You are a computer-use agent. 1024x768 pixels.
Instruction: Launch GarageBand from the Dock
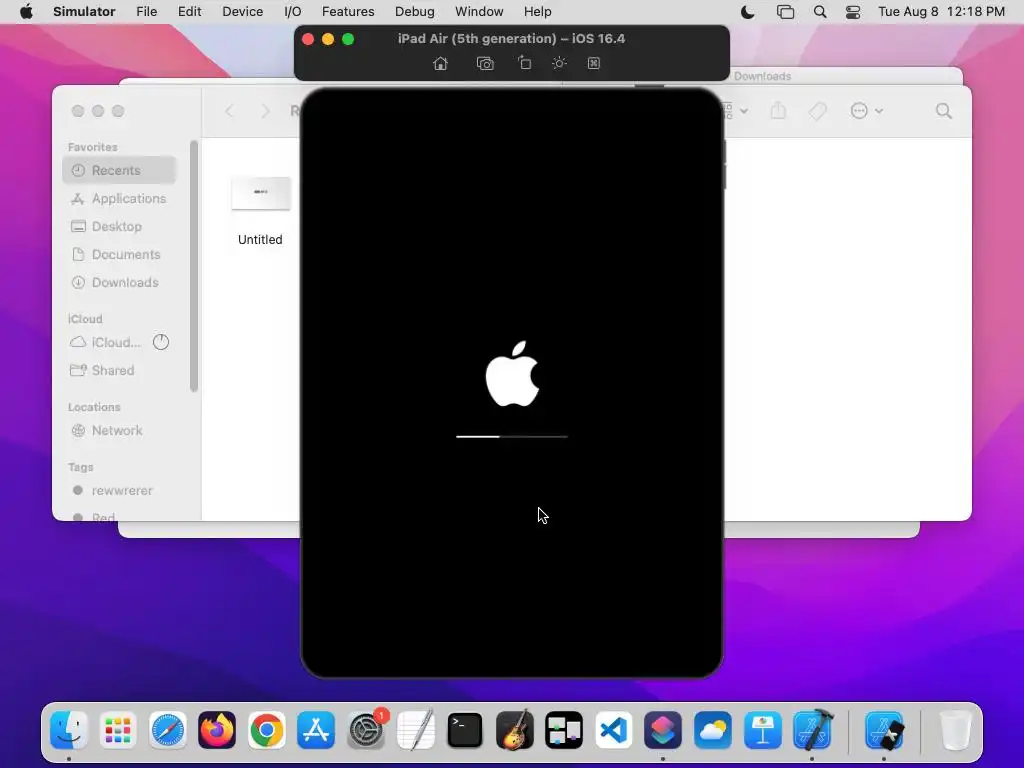click(515, 729)
